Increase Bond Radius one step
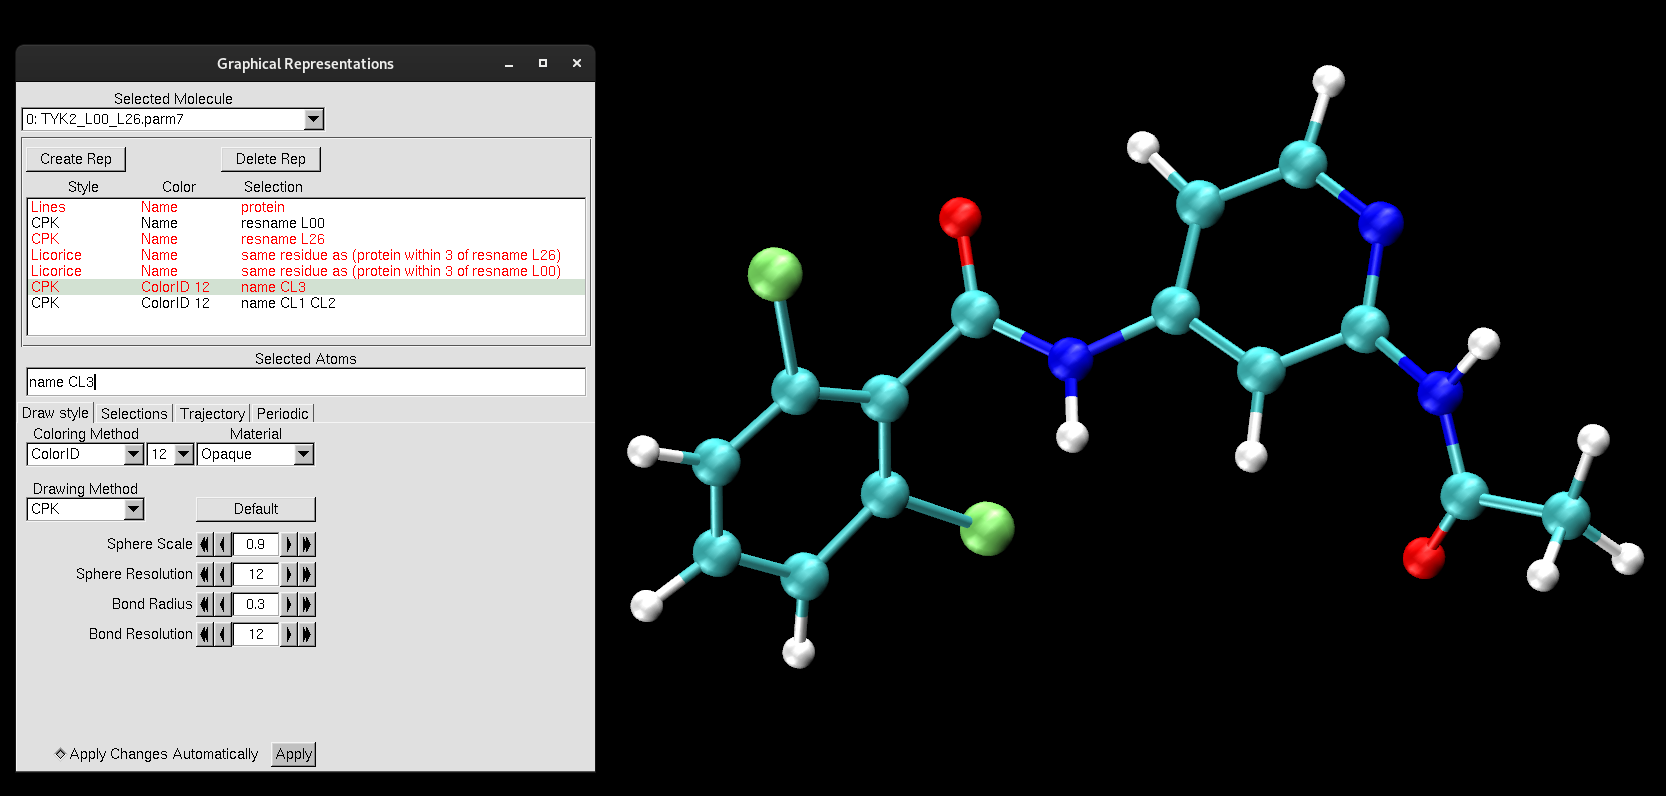The width and height of the screenshot is (1666, 796). pyautogui.click(x=289, y=604)
